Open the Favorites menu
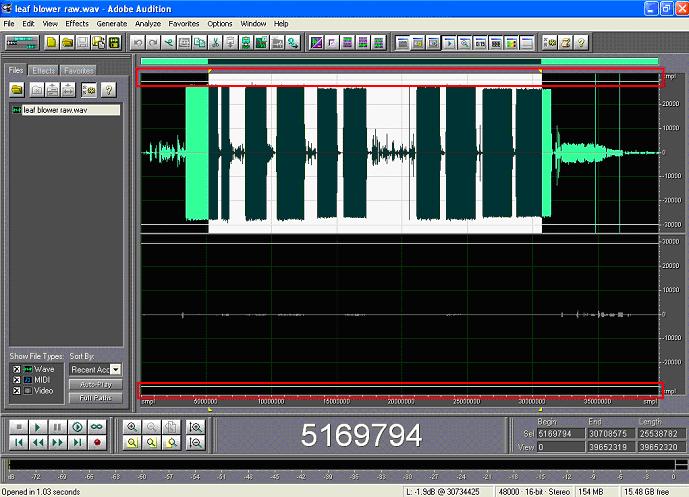The height and width of the screenshot is (497, 689). (184, 24)
